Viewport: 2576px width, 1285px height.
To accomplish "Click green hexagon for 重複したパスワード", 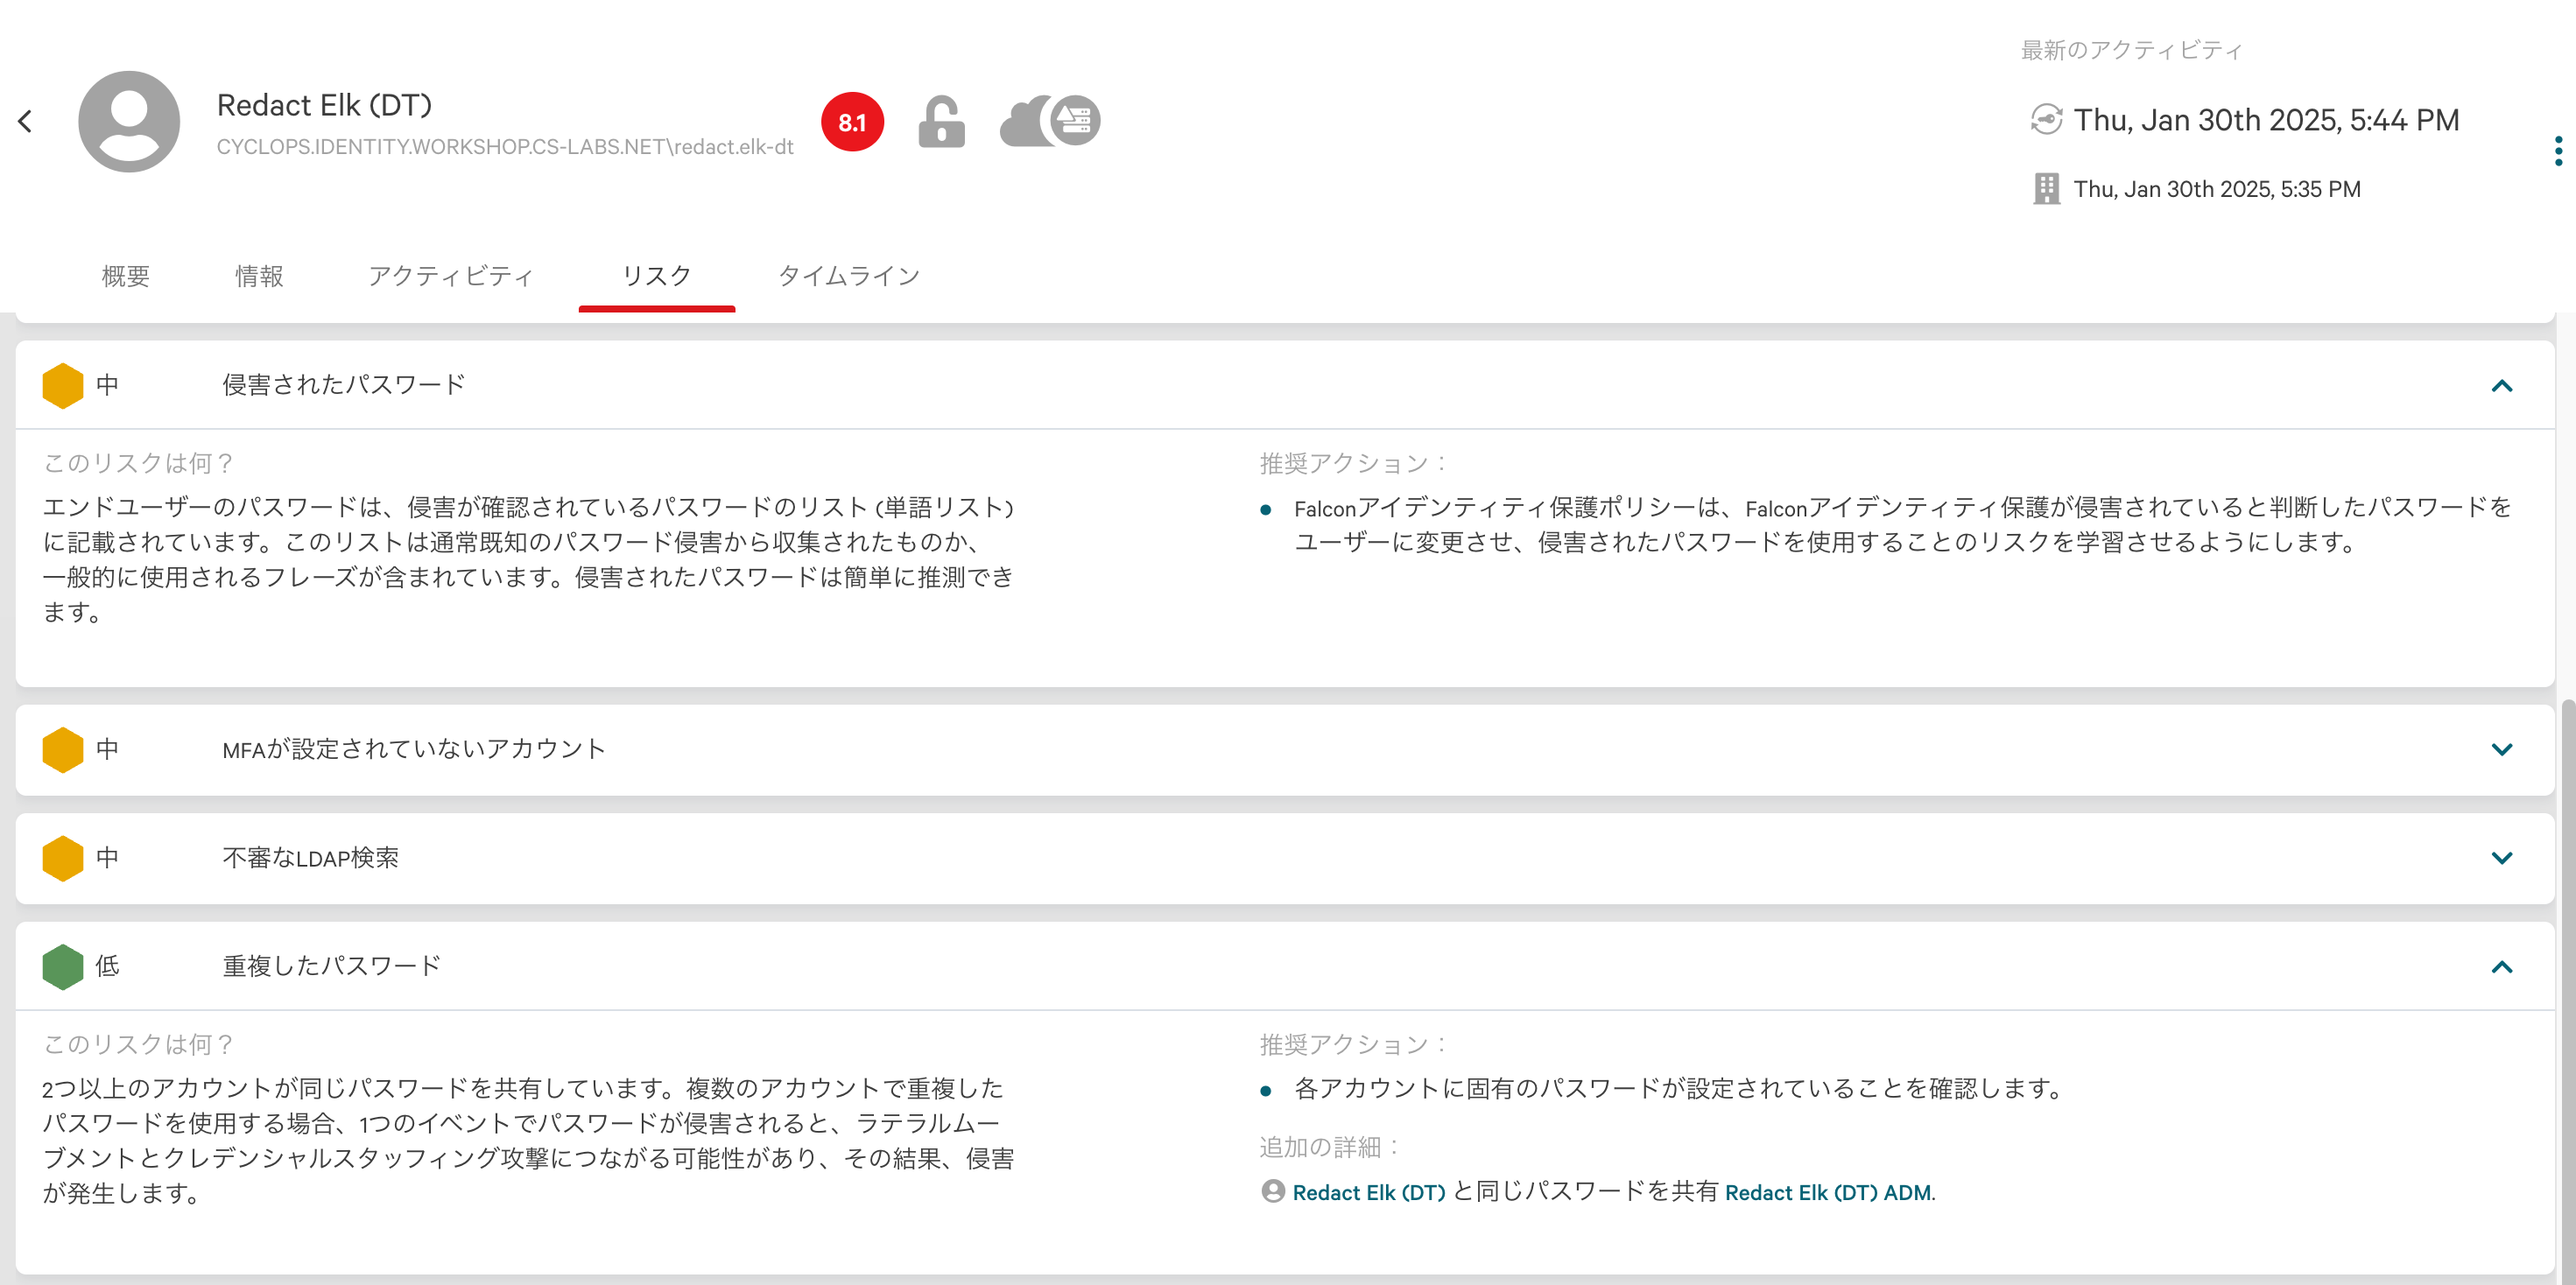I will click(62, 966).
